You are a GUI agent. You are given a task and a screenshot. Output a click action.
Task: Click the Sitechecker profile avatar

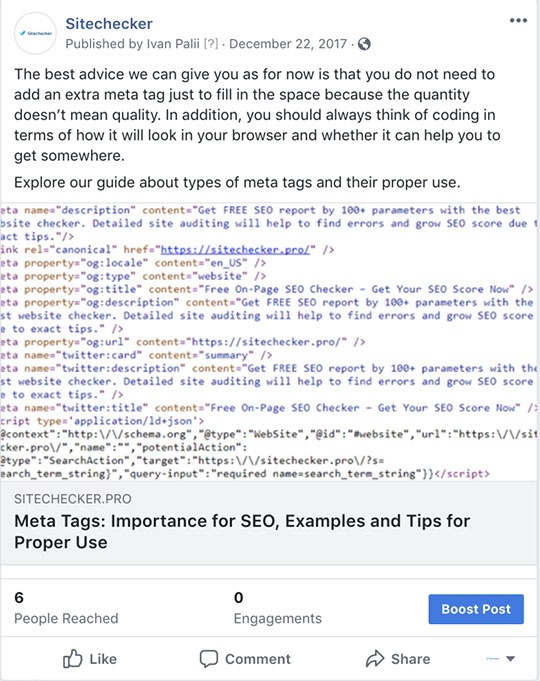(35, 33)
